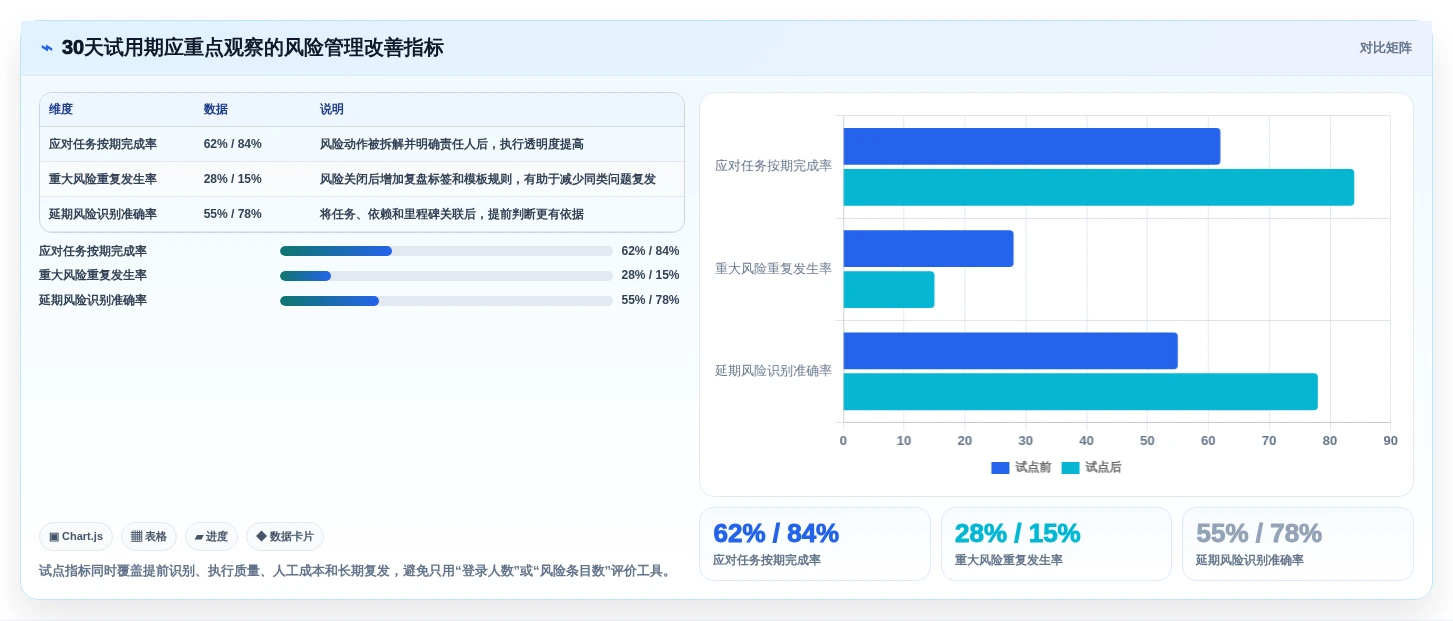Click progress value 62% / 84%
Image resolution: width=1453 pixels, height=621 pixels.
coord(650,251)
